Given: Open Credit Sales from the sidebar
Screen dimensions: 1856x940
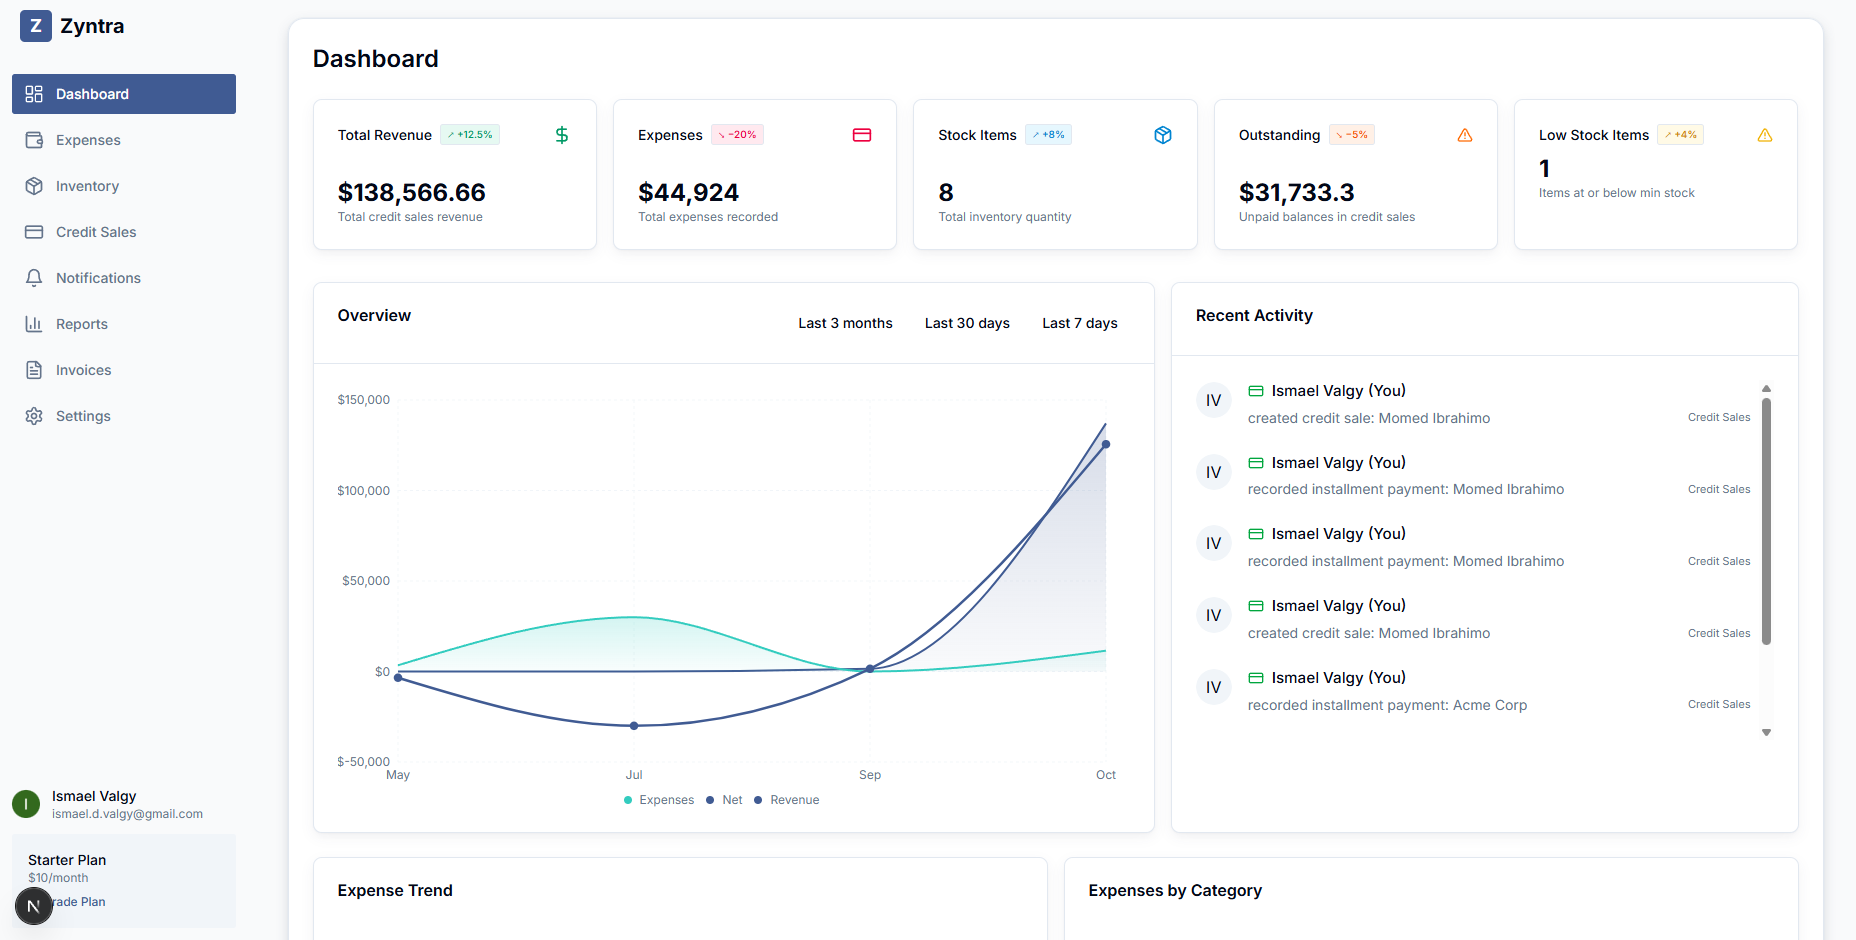Looking at the screenshot, I should pyautogui.click(x=96, y=232).
